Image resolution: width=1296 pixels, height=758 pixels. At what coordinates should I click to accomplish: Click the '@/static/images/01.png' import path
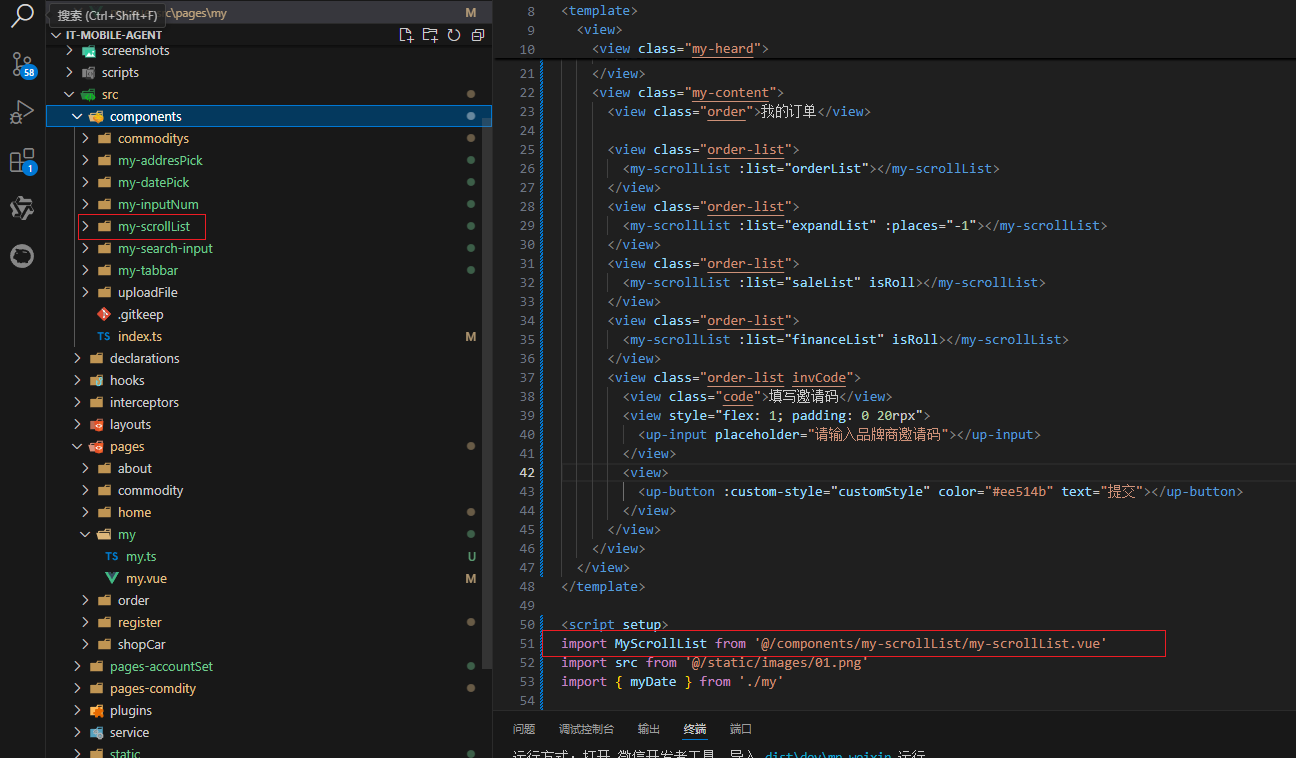[x=776, y=662]
